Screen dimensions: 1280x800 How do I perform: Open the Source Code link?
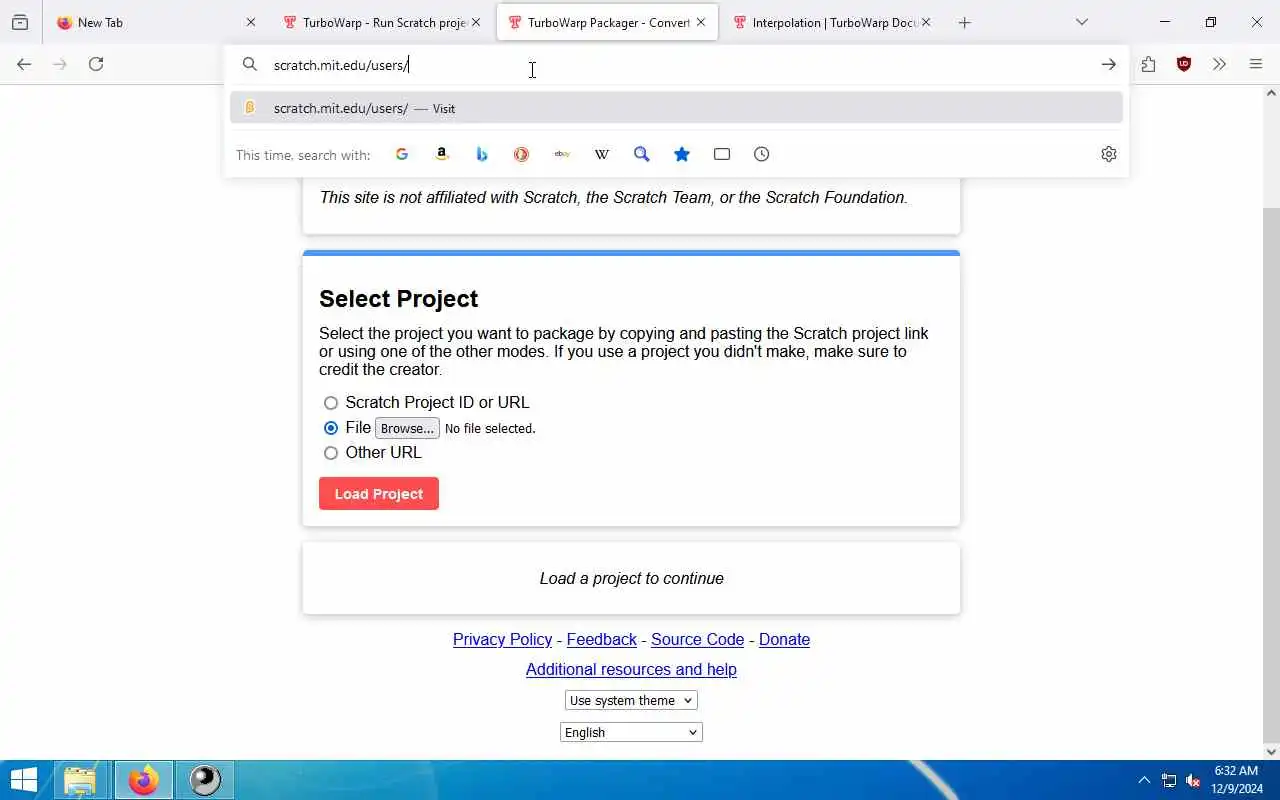(697, 639)
